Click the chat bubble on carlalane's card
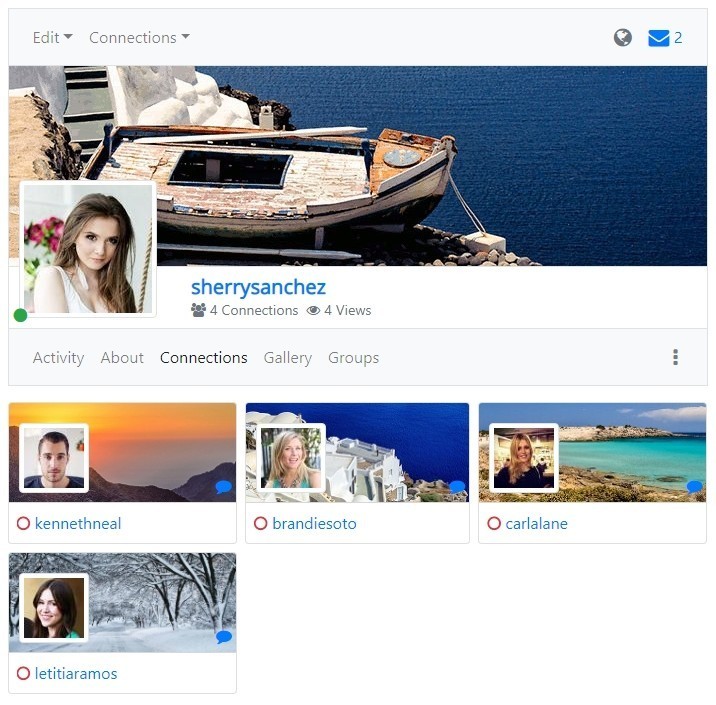The height and width of the screenshot is (705, 716). pos(694,487)
